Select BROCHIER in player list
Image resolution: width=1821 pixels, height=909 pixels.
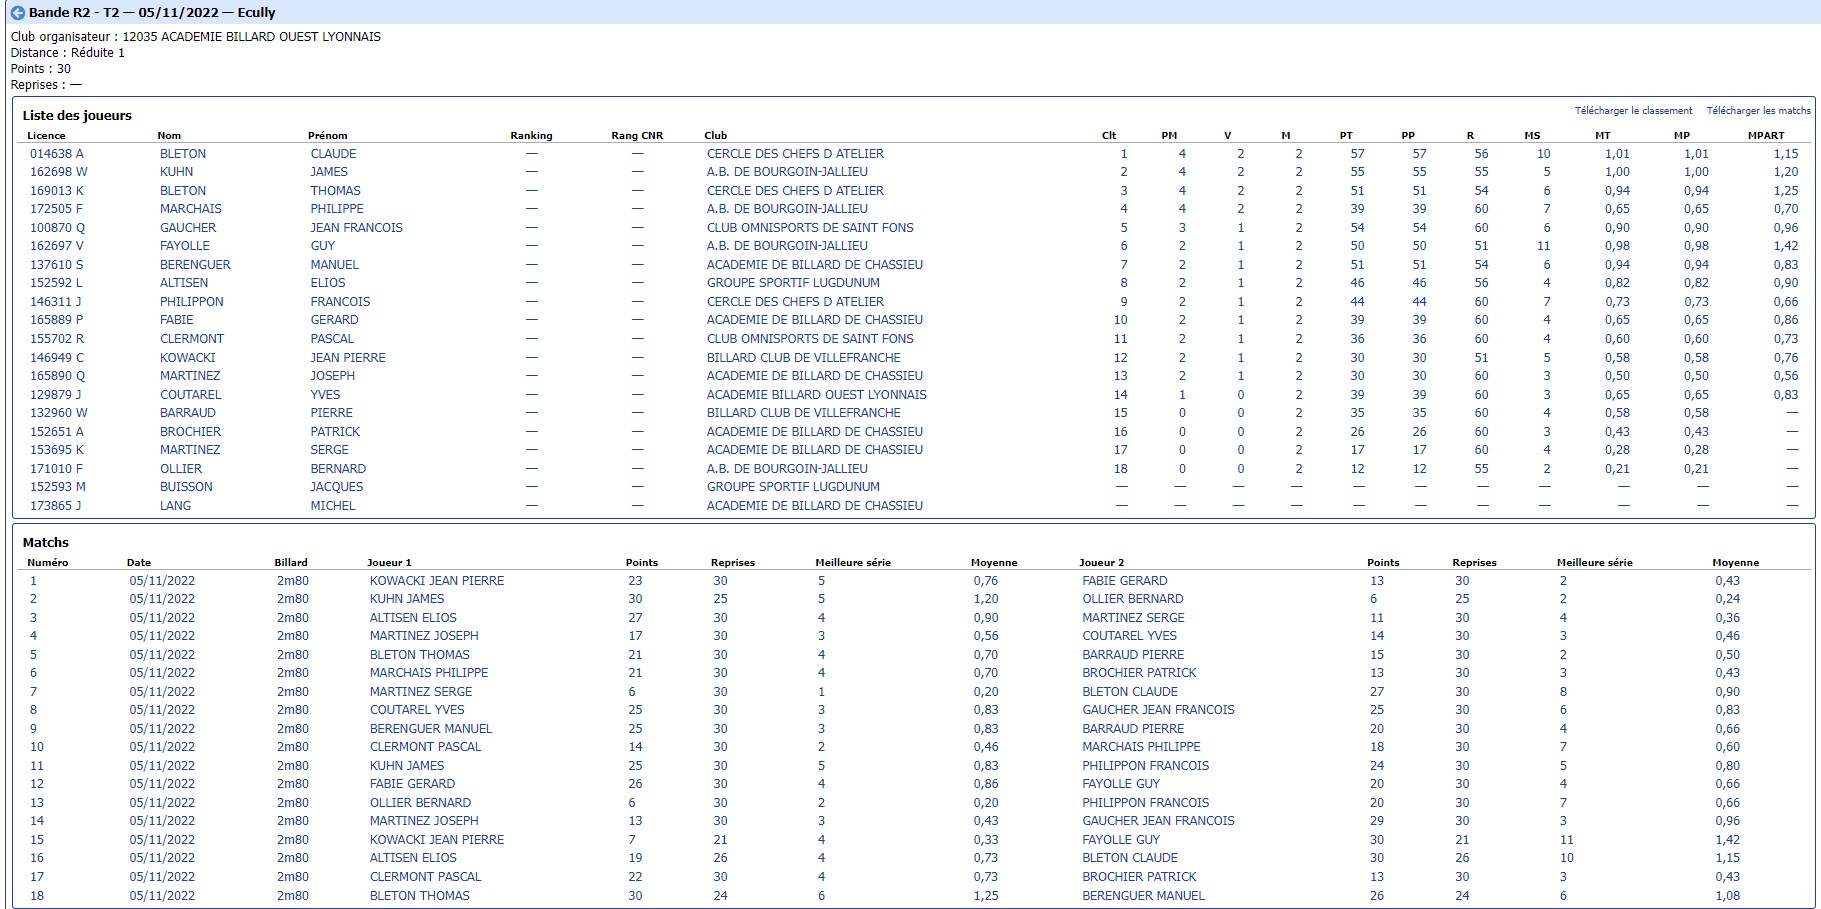point(191,432)
